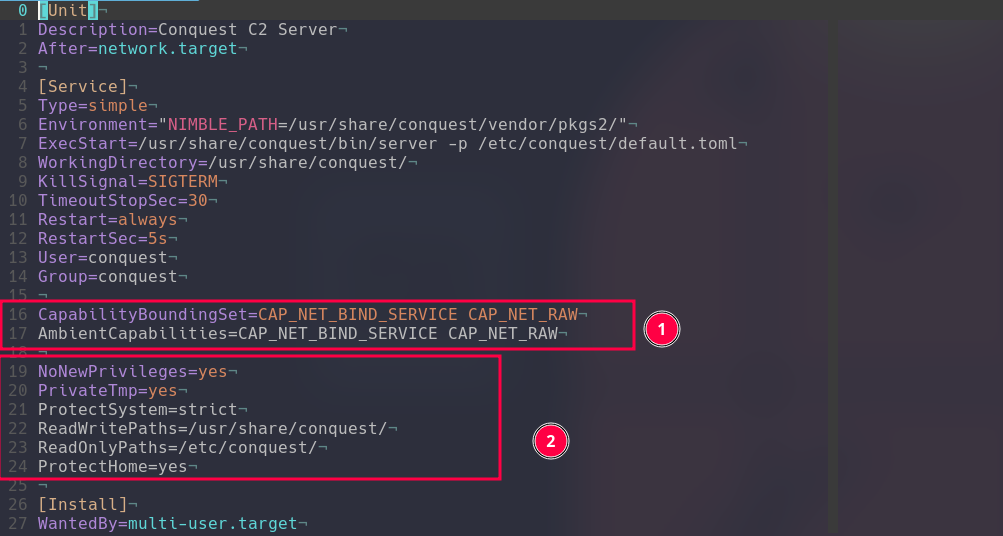Click the Type=simple line
The height and width of the screenshot is (536, 1003).
click(92, 105)
